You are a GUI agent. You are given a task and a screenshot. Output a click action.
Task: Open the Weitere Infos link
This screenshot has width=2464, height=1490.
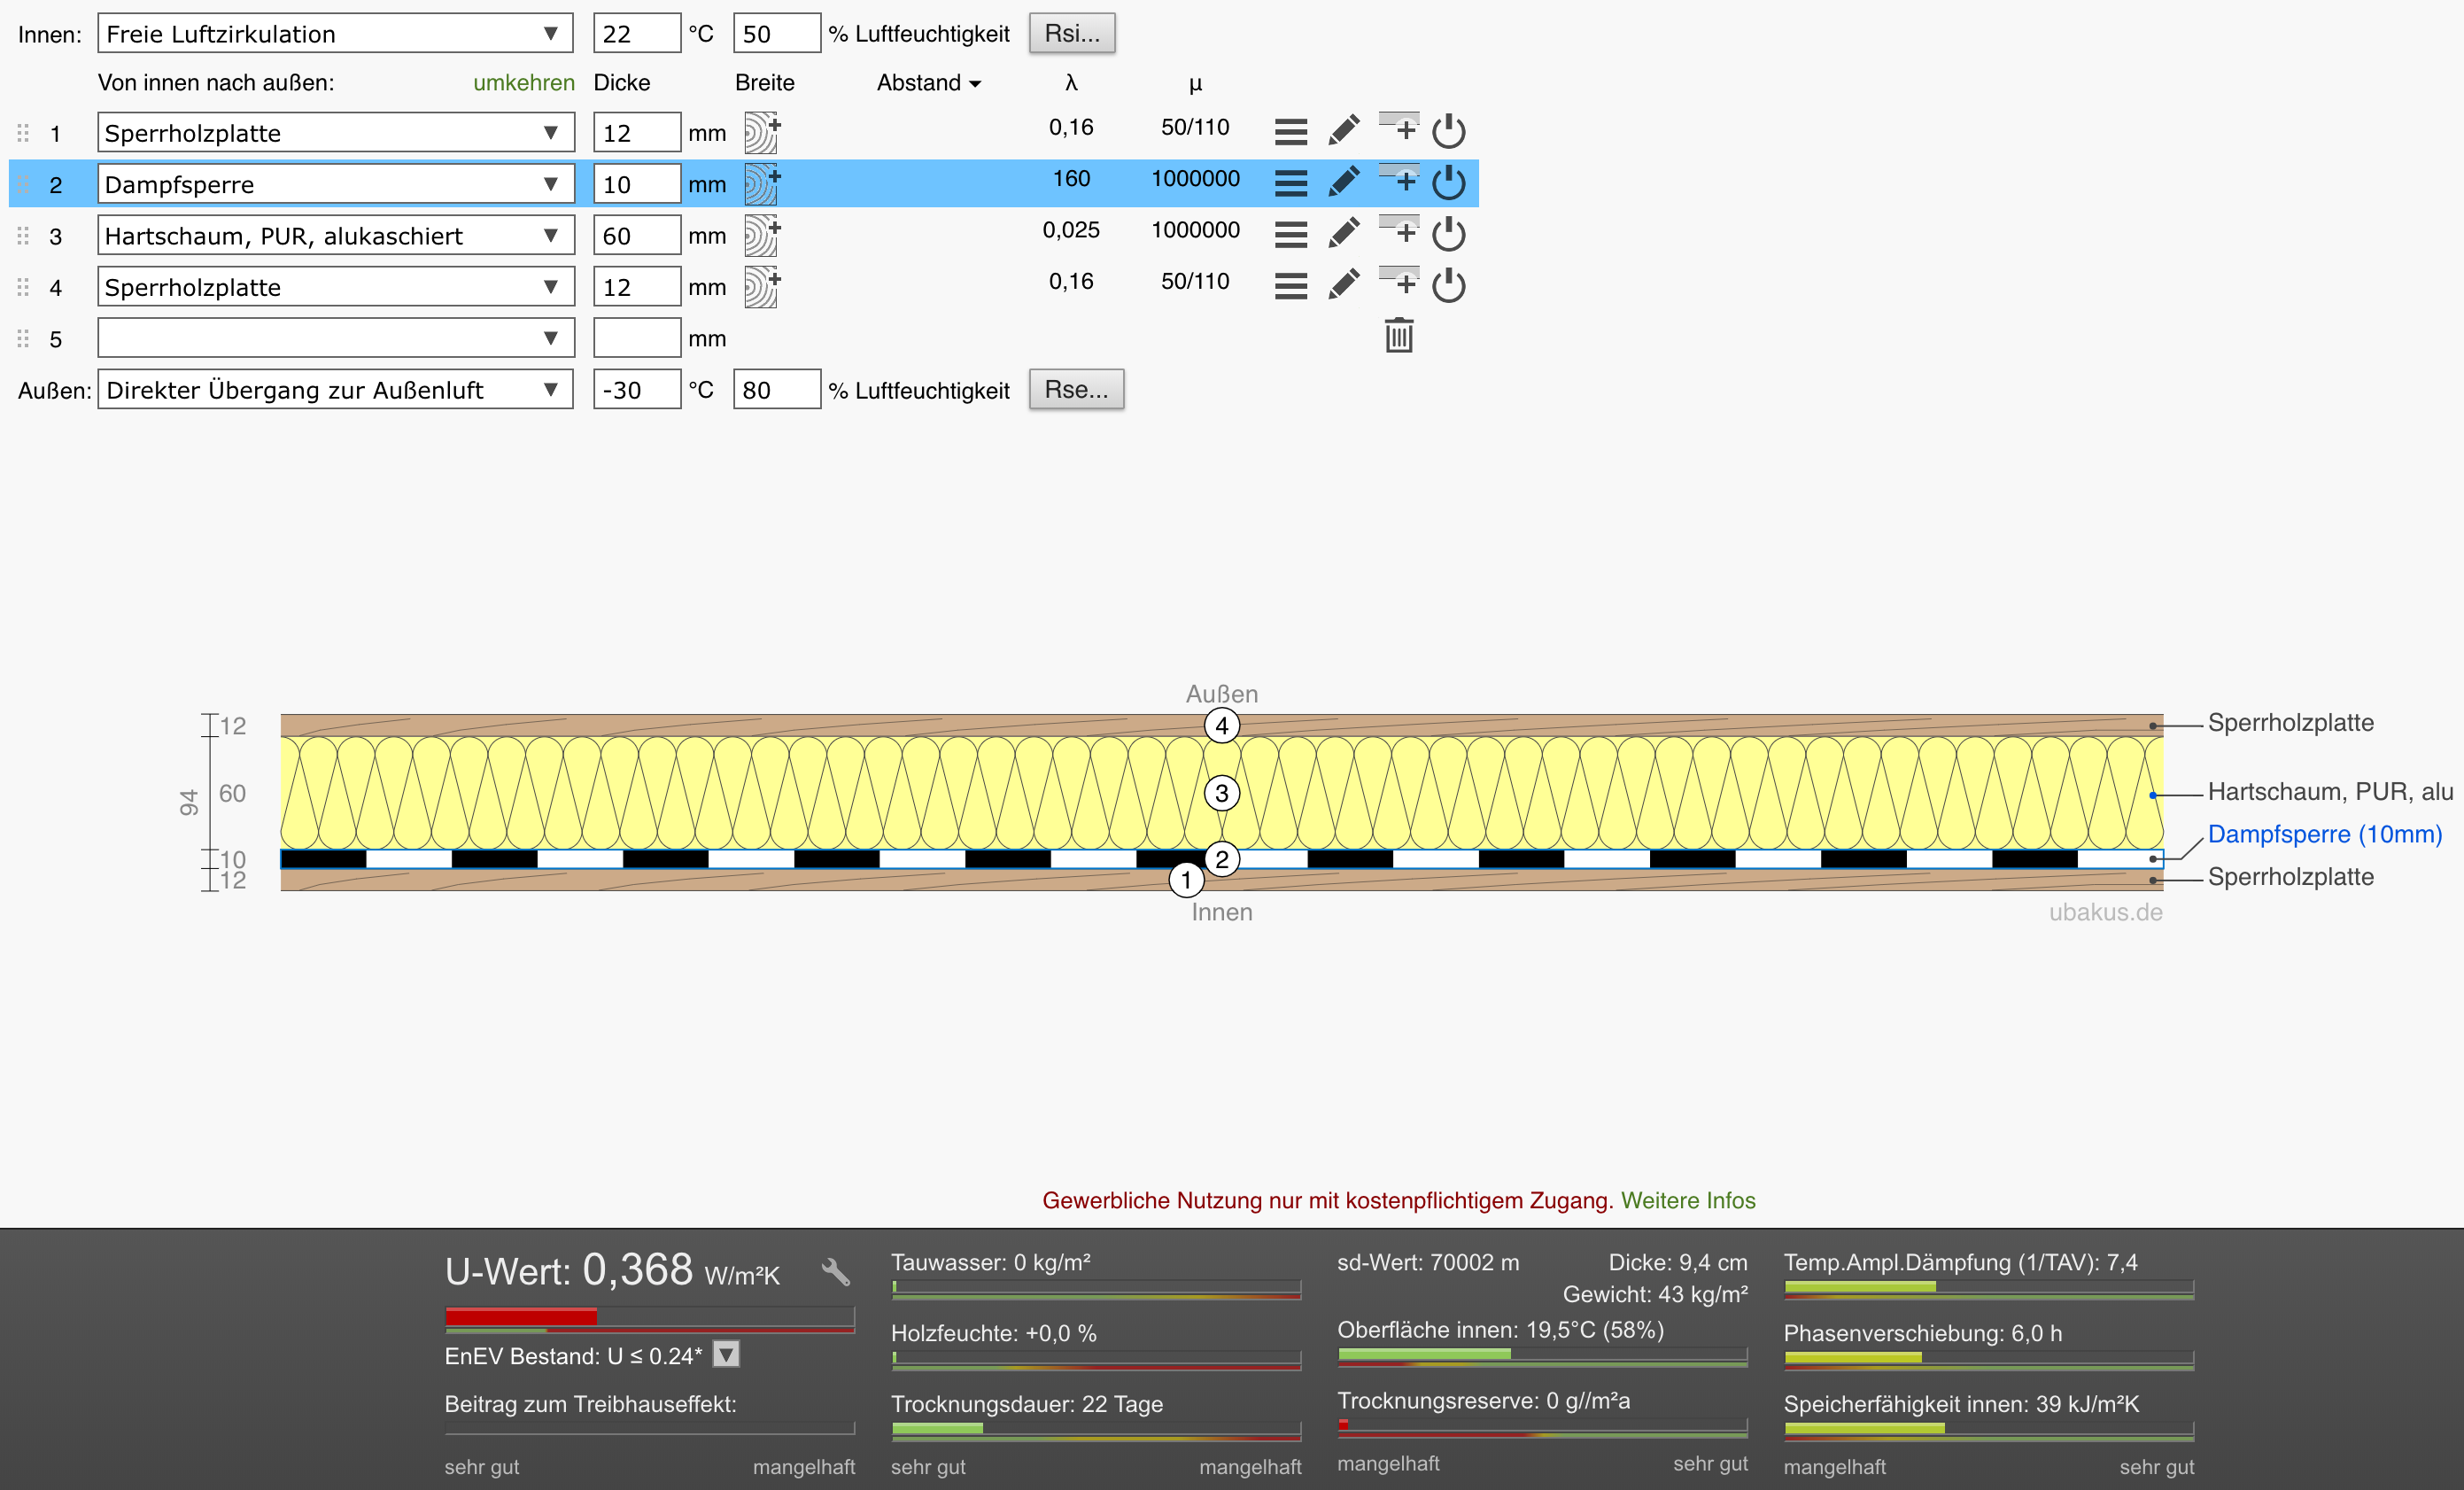[x=1688, y=1200]
